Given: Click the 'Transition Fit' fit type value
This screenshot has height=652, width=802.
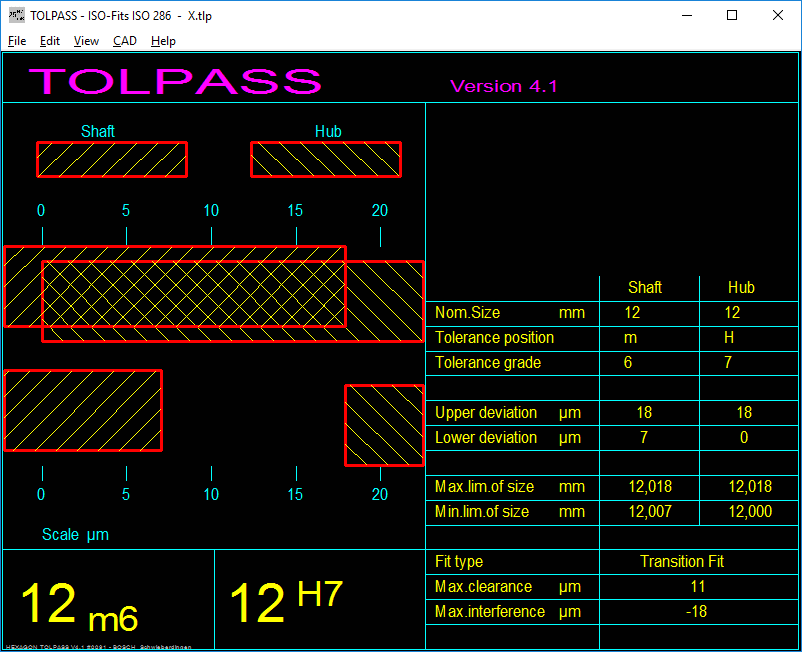Looking at the screenshot, I should point(682,561).
